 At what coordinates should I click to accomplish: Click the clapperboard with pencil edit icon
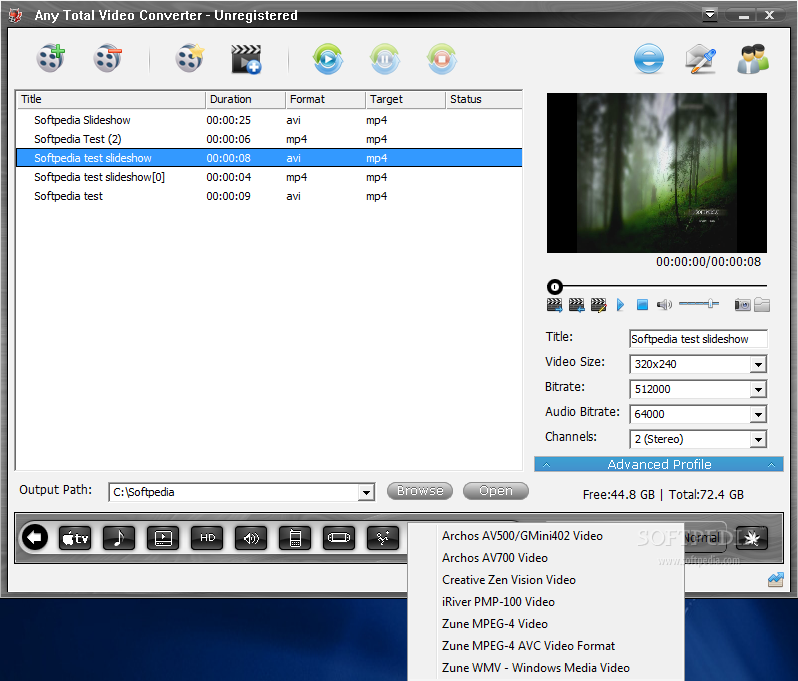coord(598,305)
